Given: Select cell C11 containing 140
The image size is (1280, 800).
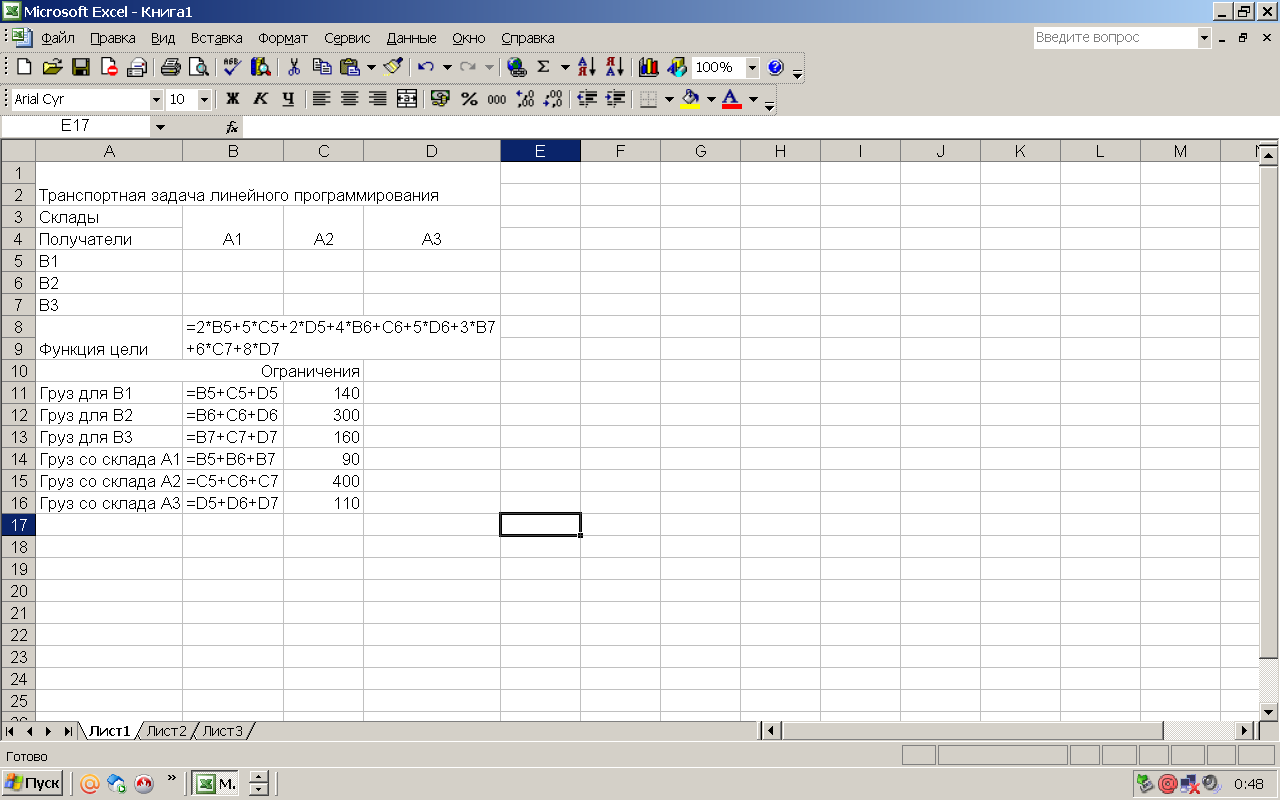Looking at the screenshot, I should click(323, 393).
